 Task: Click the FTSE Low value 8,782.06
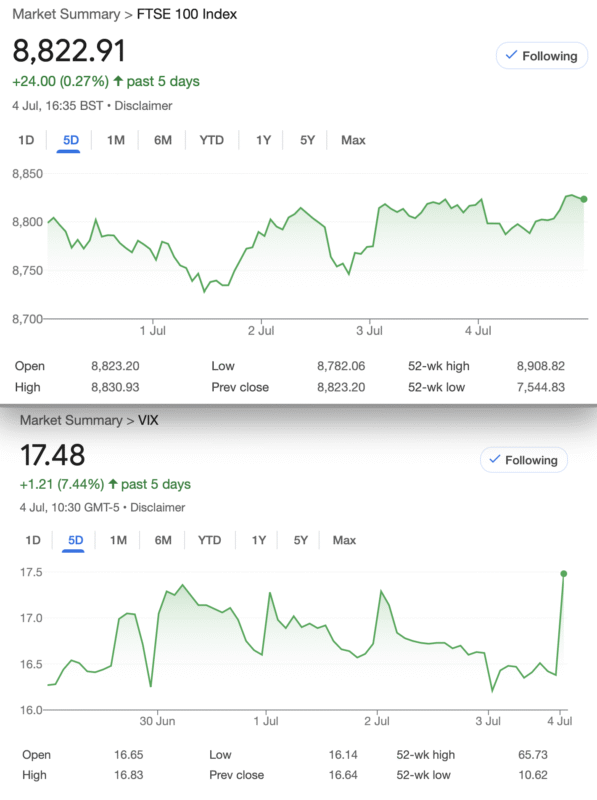[341, 366]
